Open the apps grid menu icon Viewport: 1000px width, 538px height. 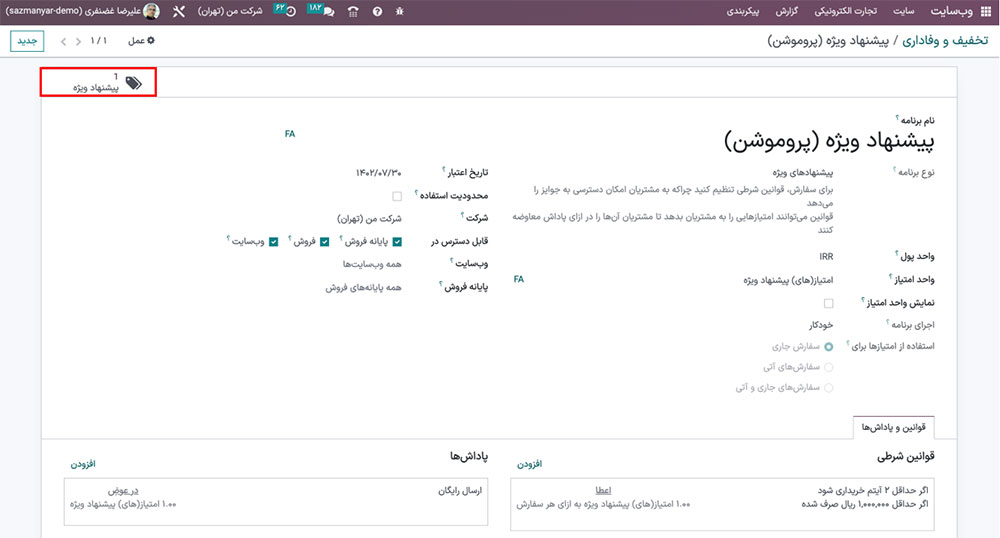tap(984, 11)
